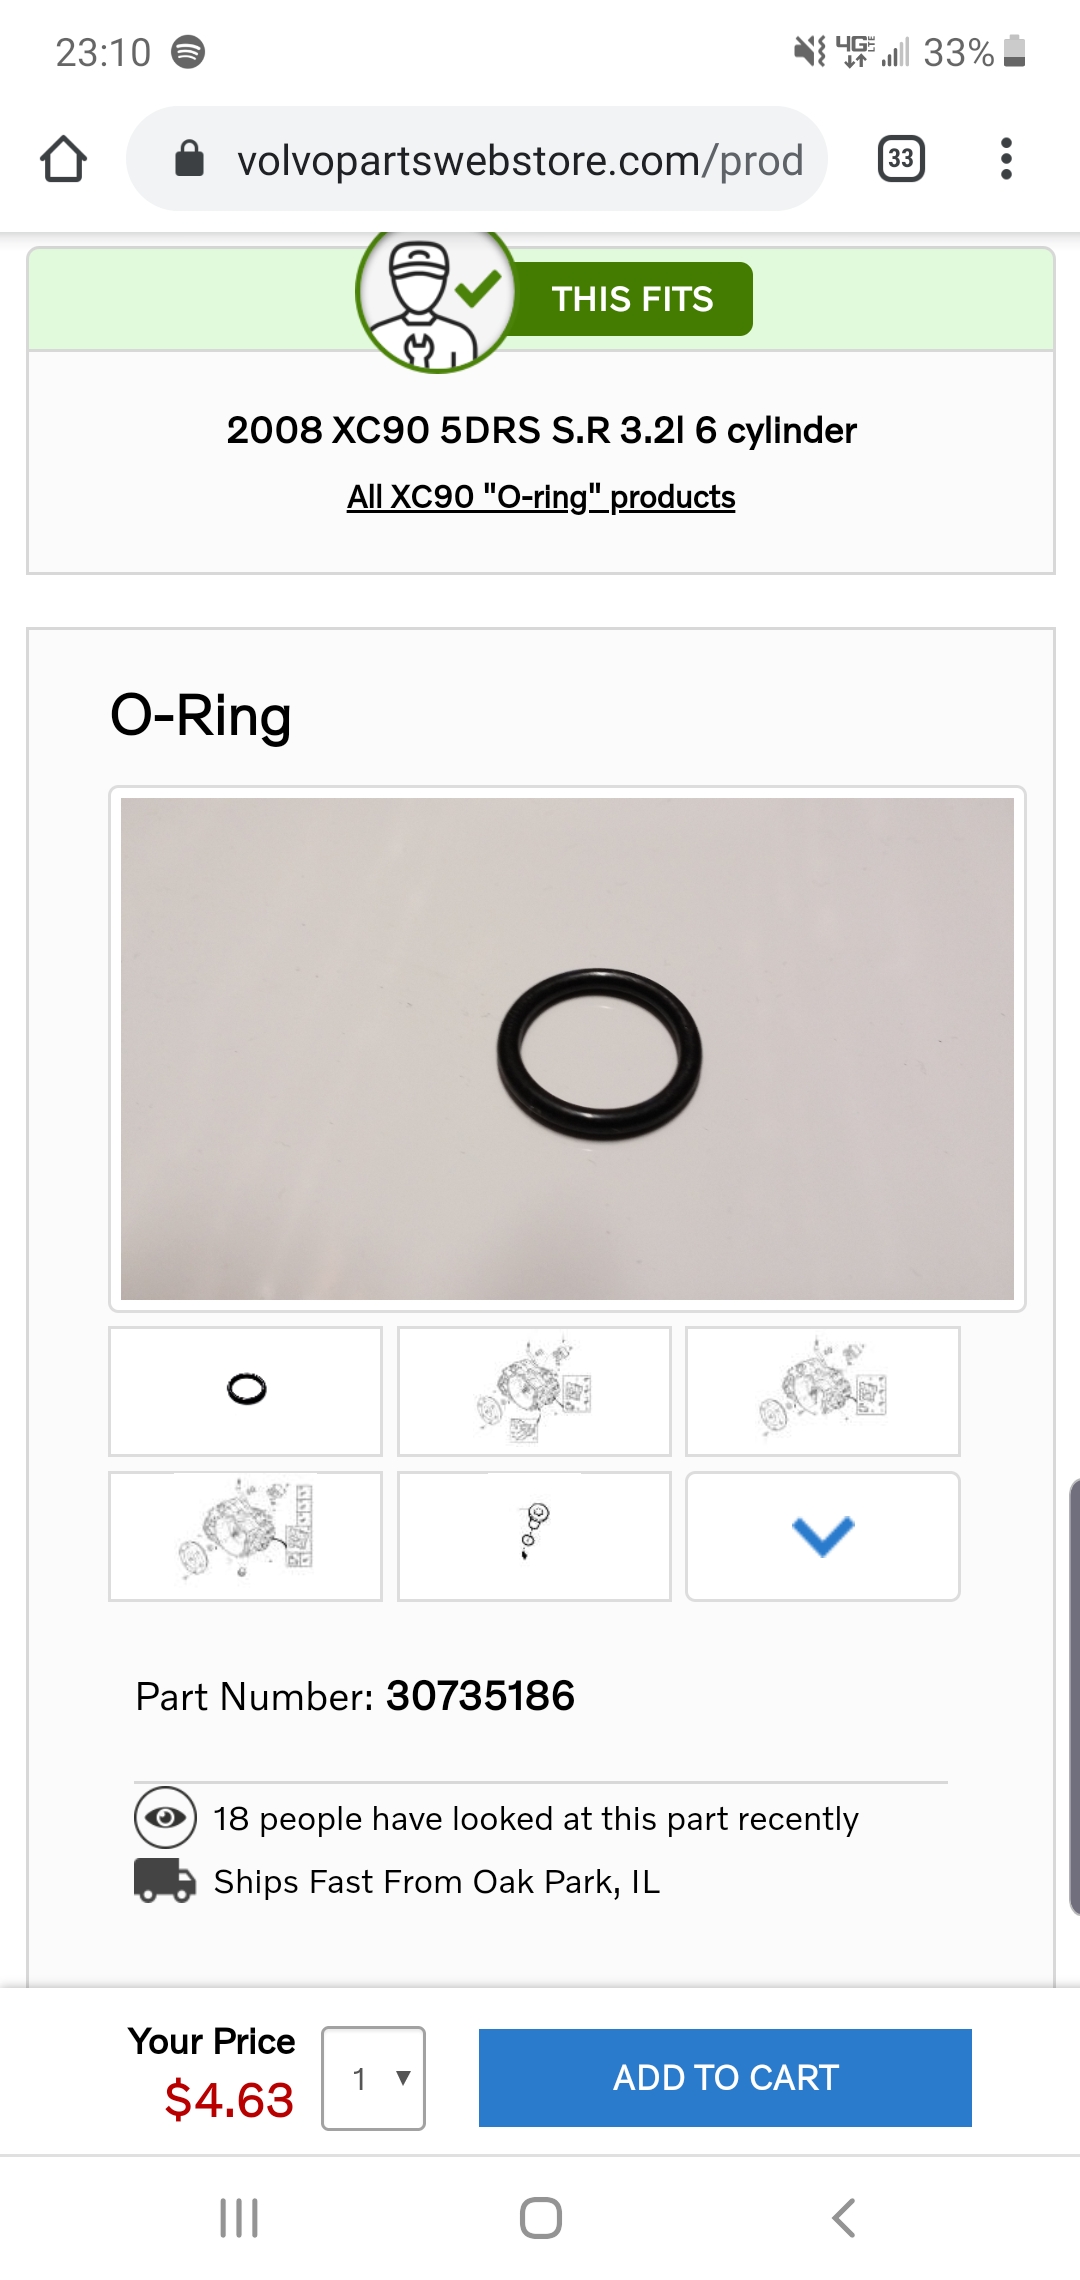Open the Android recent apps button

239,2217
